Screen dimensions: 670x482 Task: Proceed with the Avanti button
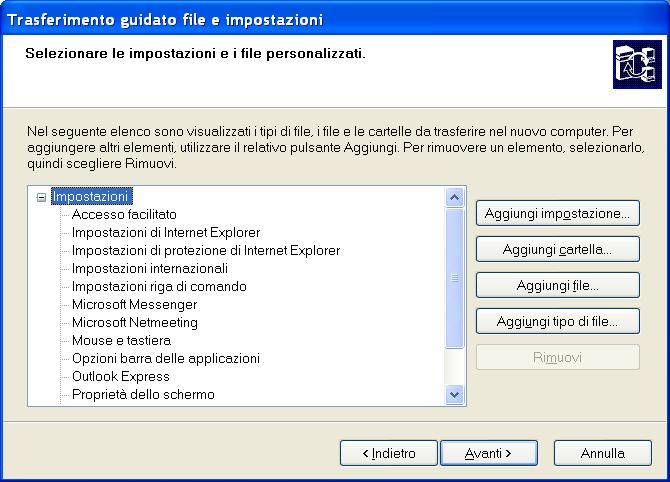click(x=488, y=453)
